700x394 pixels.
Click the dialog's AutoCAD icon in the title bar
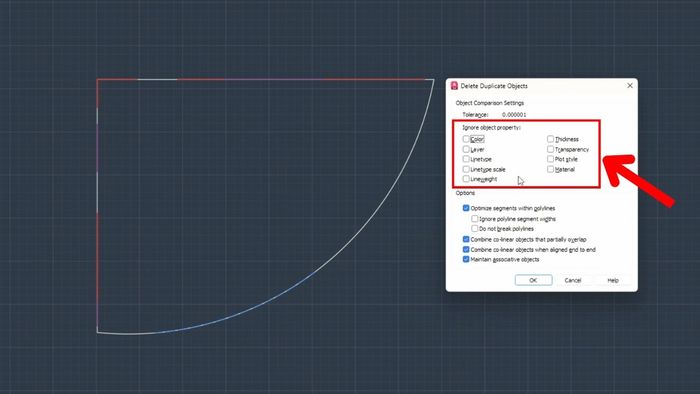[454, 86]
